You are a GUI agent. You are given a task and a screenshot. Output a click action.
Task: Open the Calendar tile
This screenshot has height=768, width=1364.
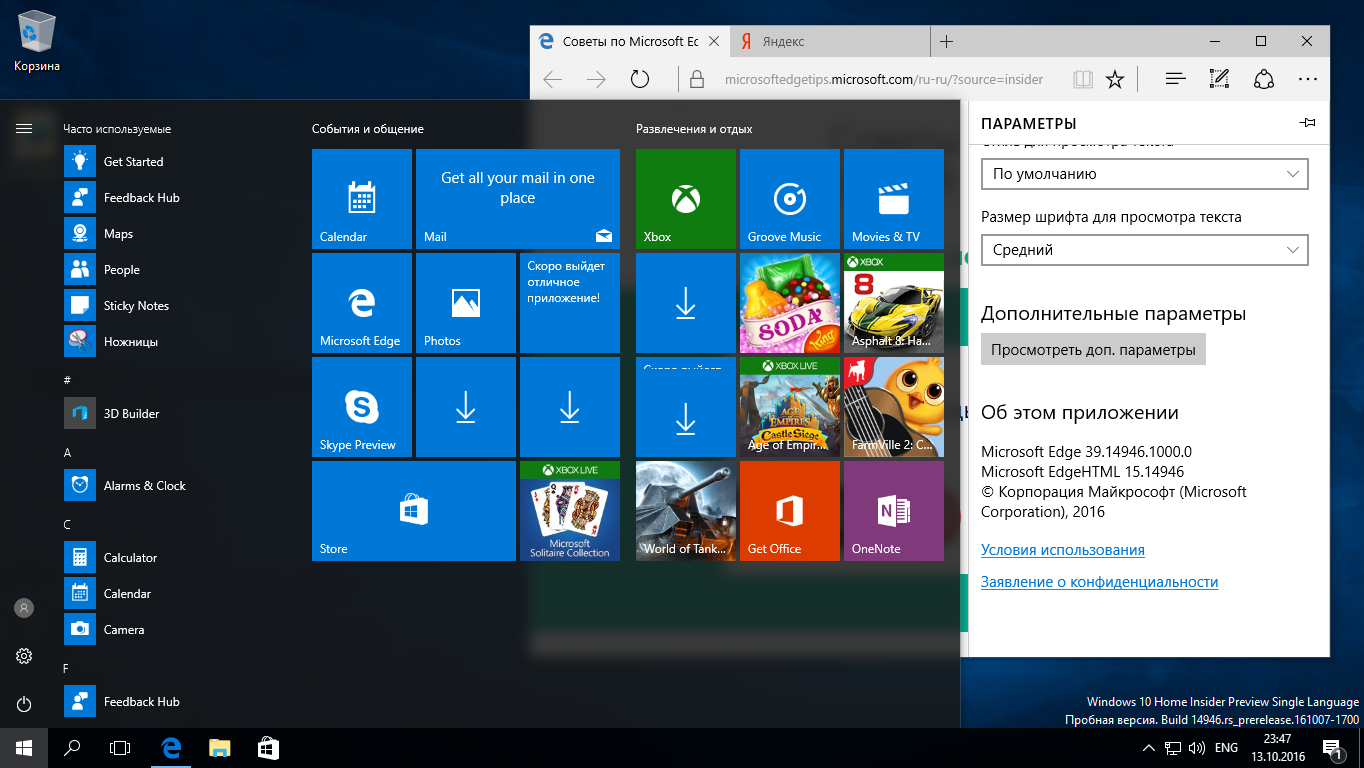(x=362, y=199)
